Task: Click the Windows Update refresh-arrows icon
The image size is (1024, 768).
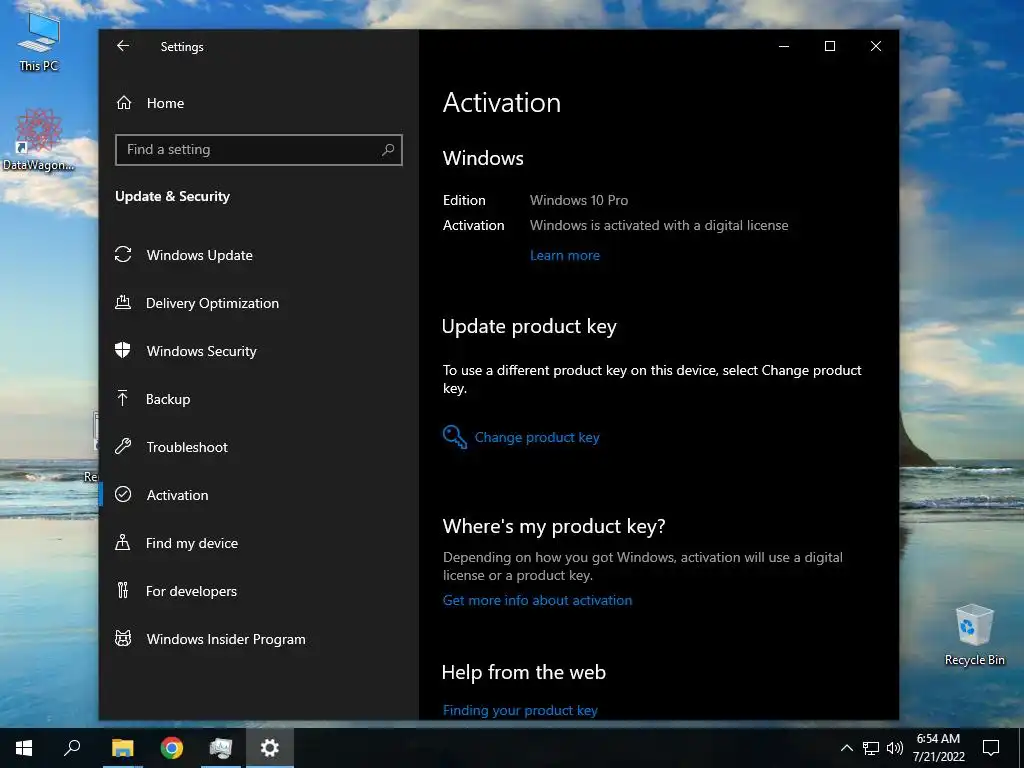Action: (123, 255)
